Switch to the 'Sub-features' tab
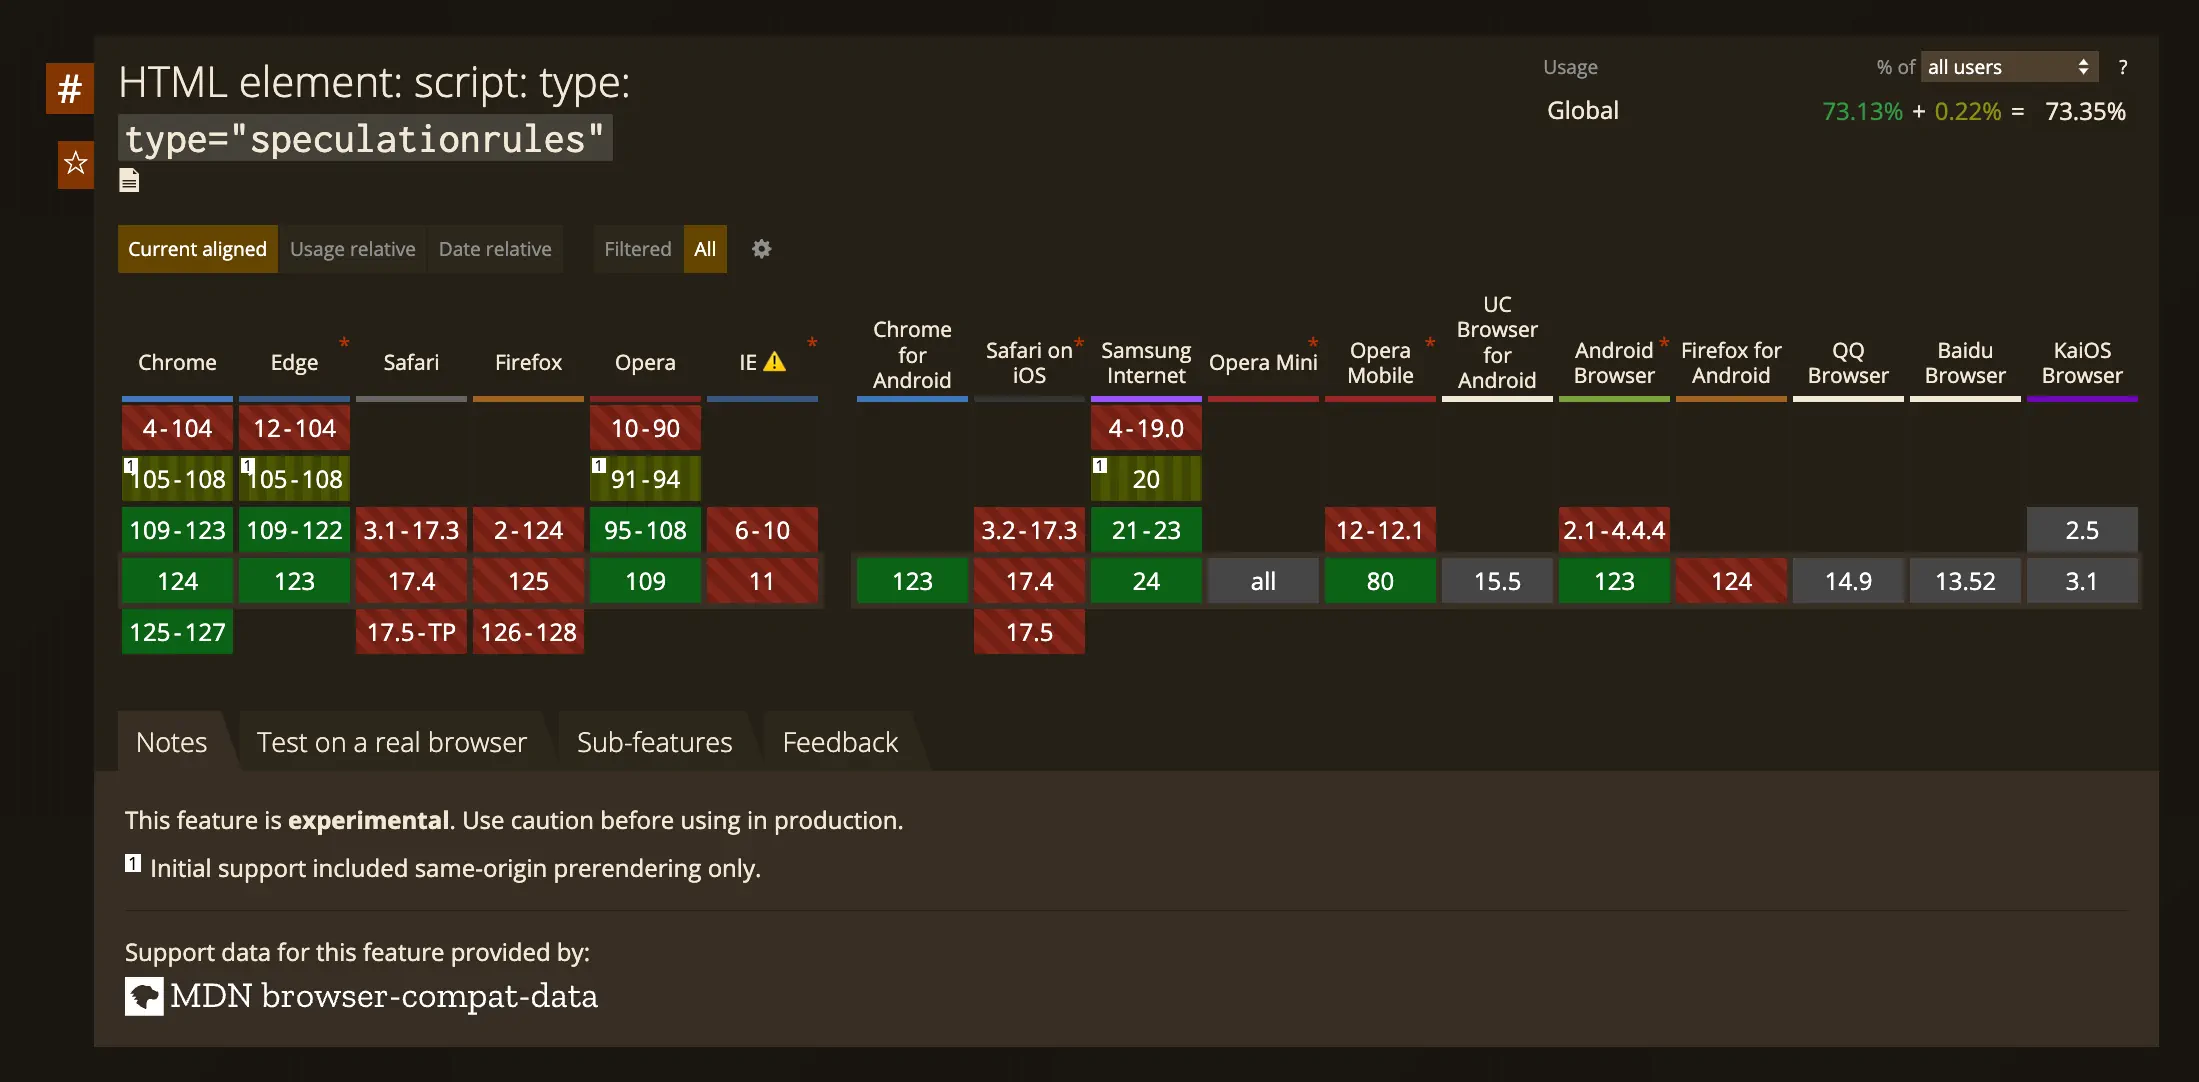 click(x=655, y=740)
